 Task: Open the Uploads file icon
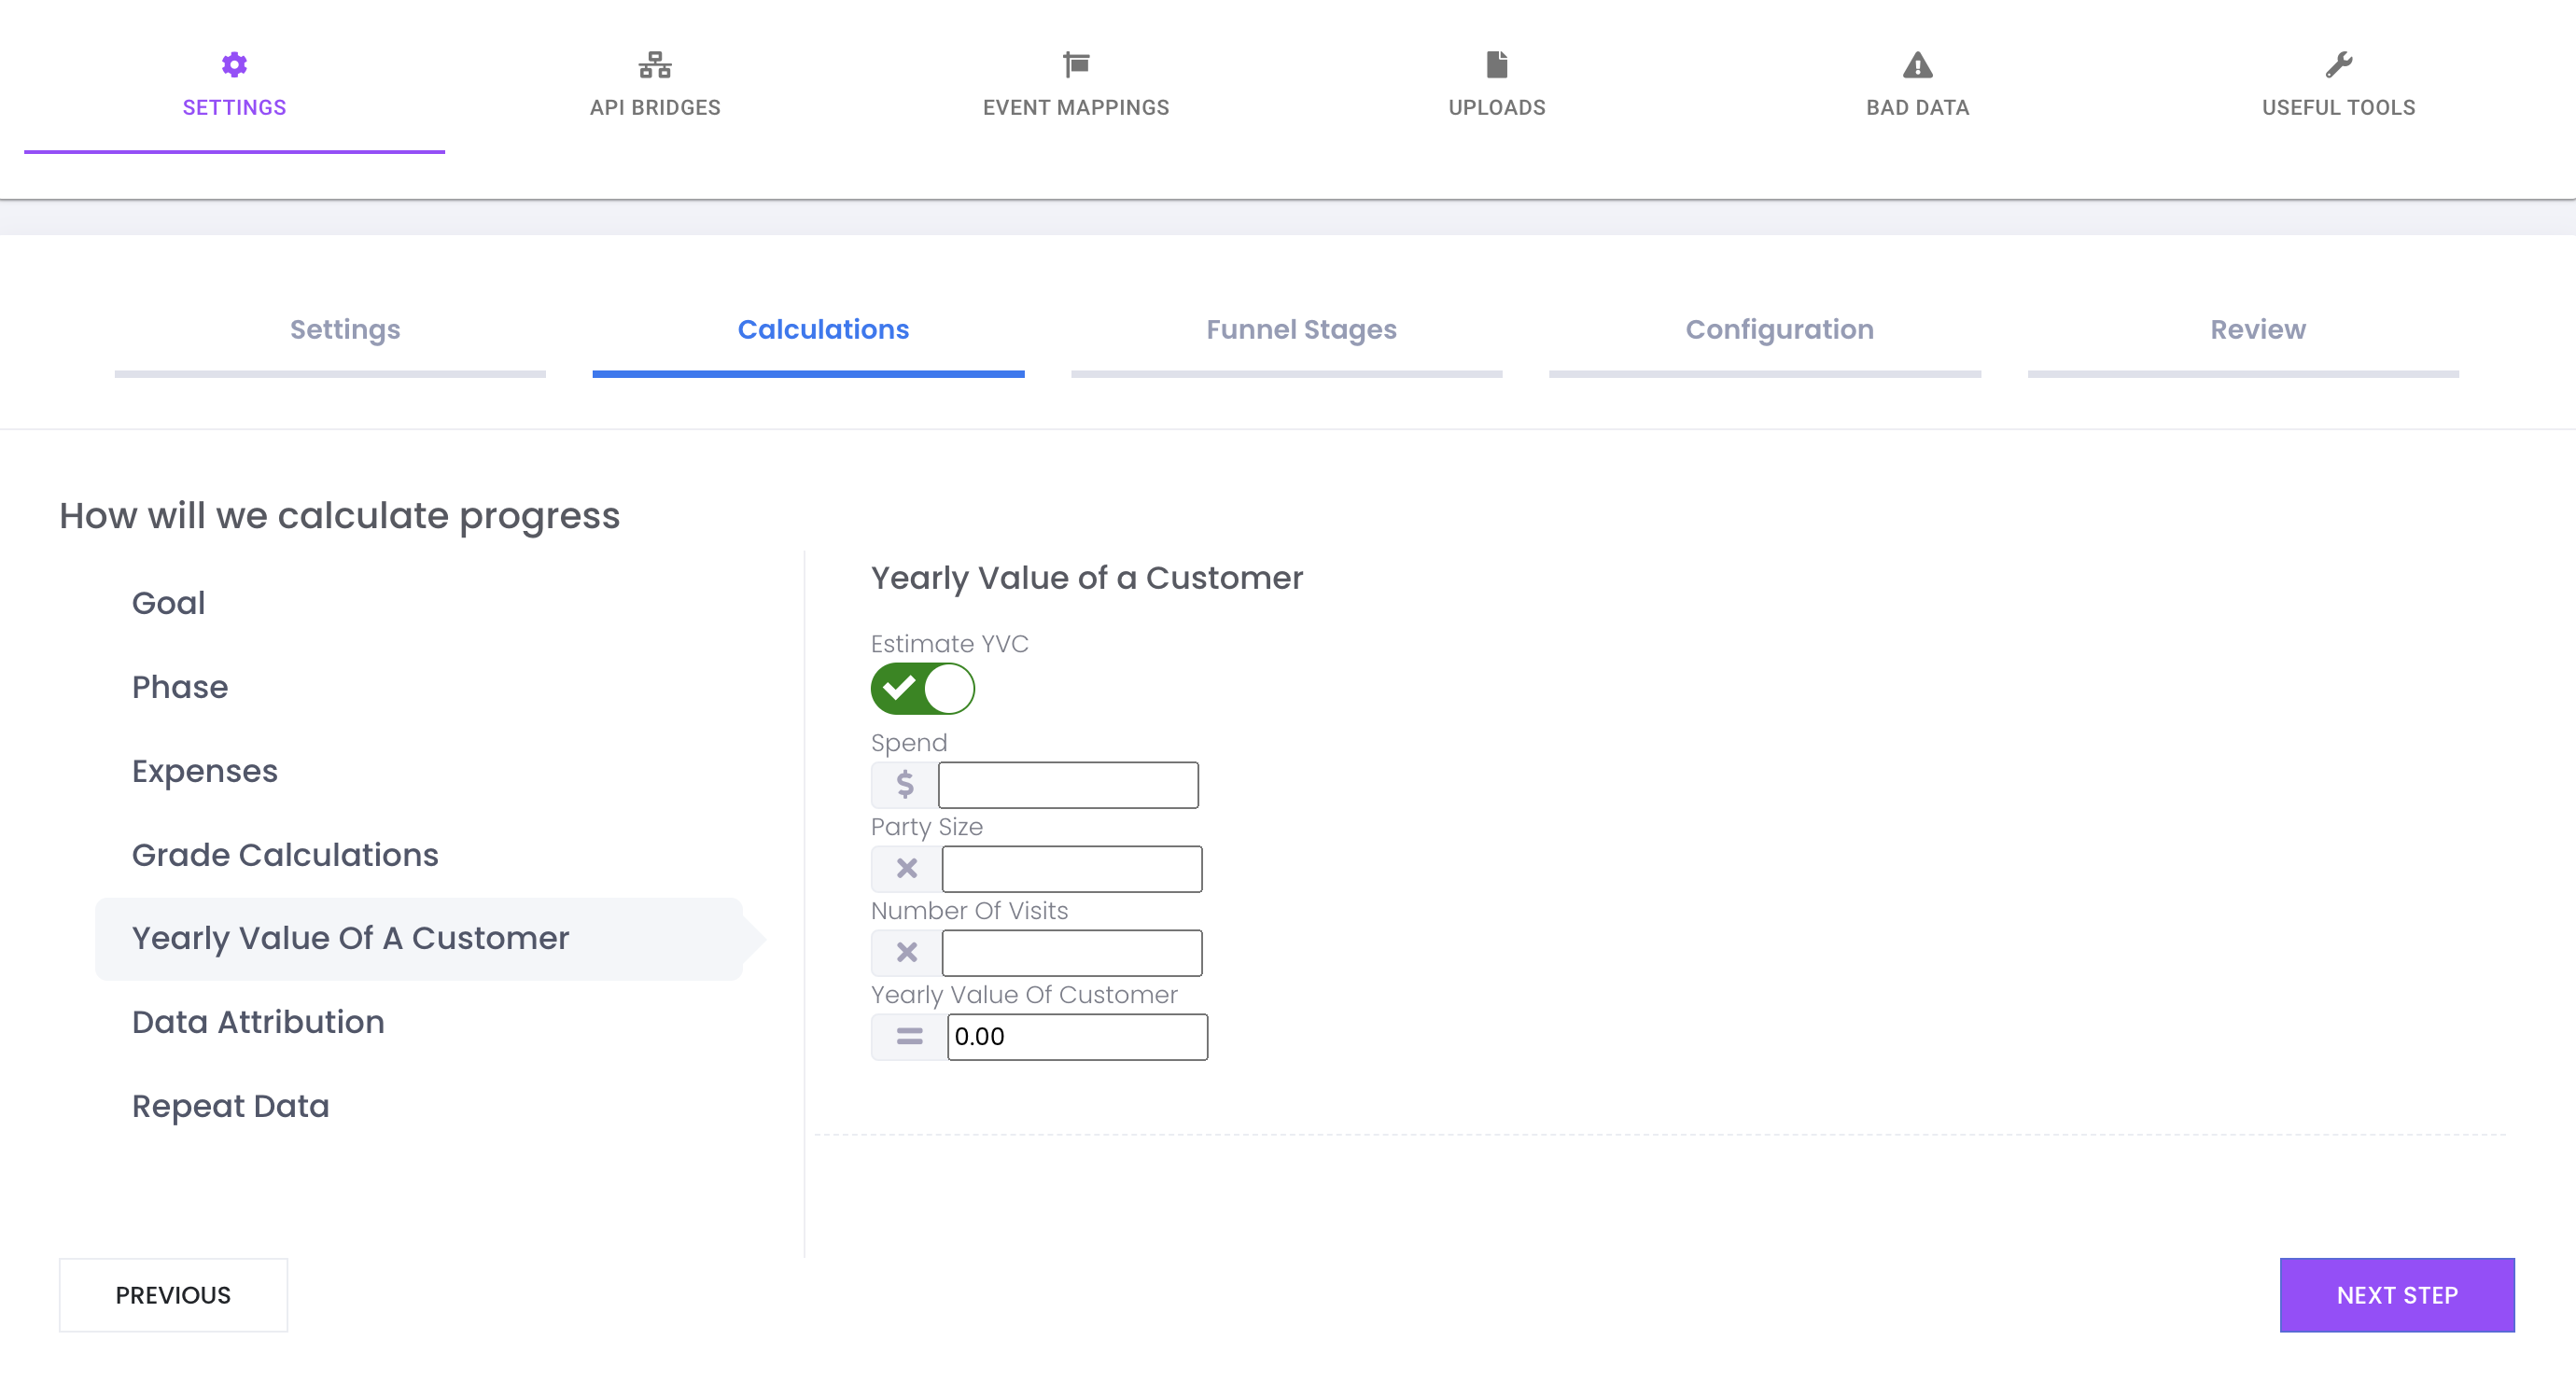[x=1496, y=65]
